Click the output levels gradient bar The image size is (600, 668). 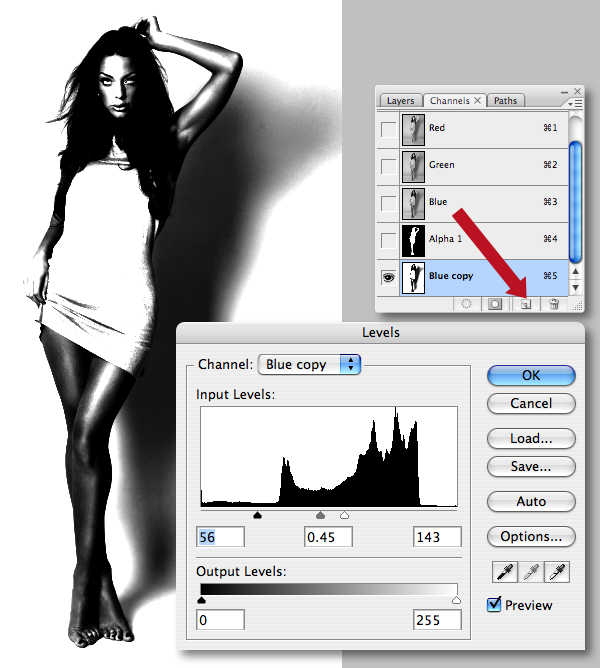[x=329, y=590]
